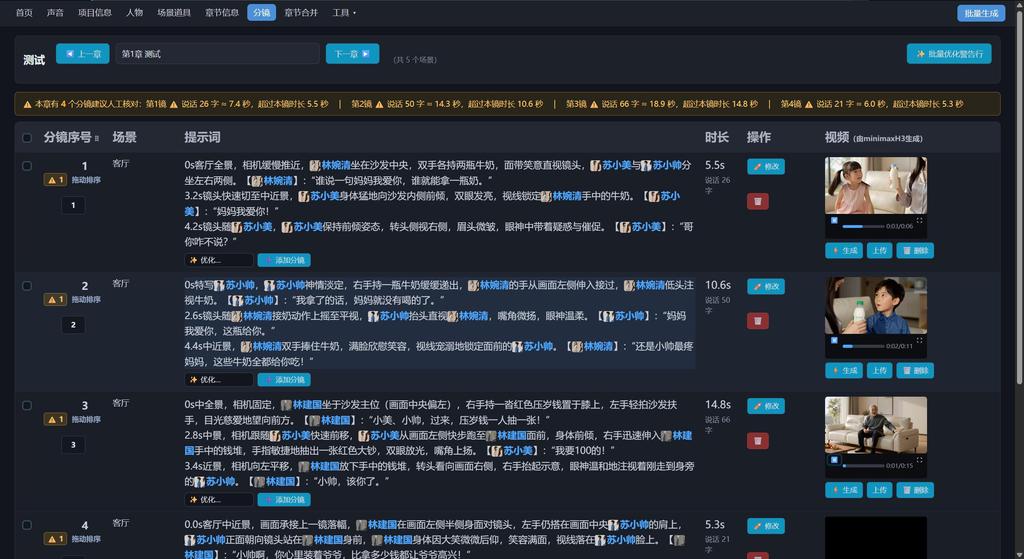This screenshot has height=559, width=1024.
Task: Open the 章节信息 nav tab
Action: tap(222, 12)
